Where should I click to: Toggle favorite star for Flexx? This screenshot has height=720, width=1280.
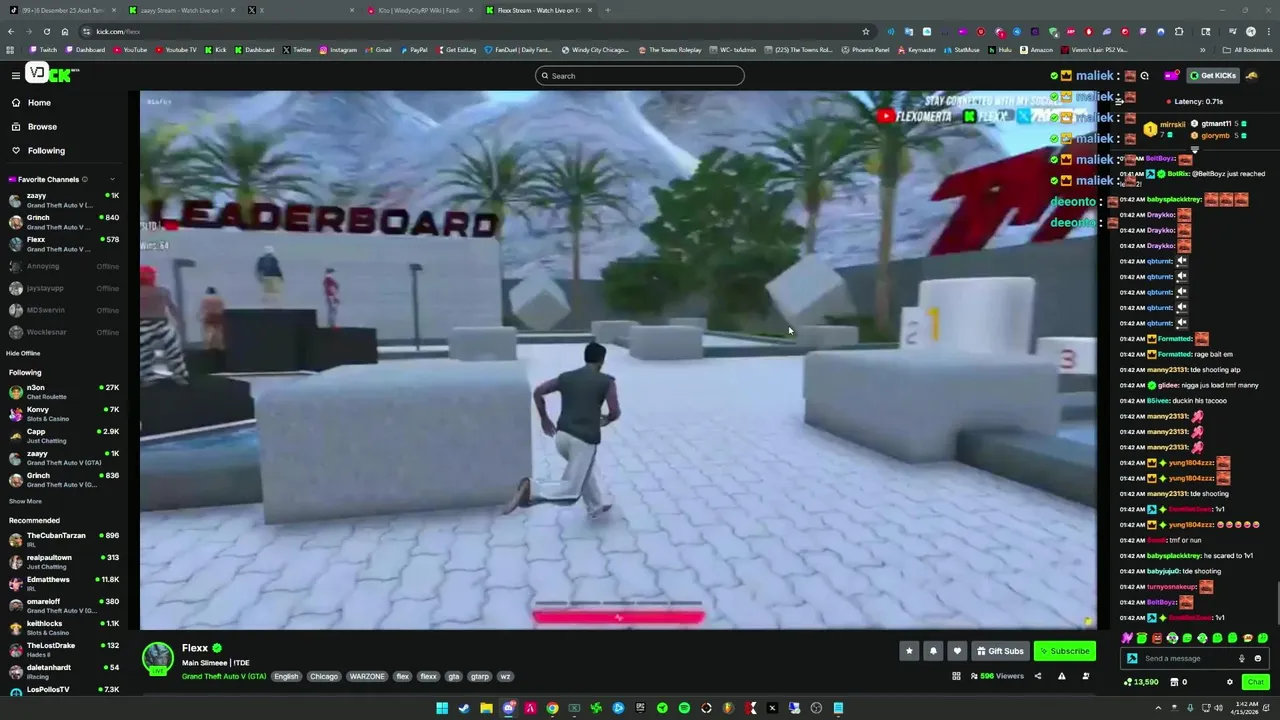pos(909,651)
